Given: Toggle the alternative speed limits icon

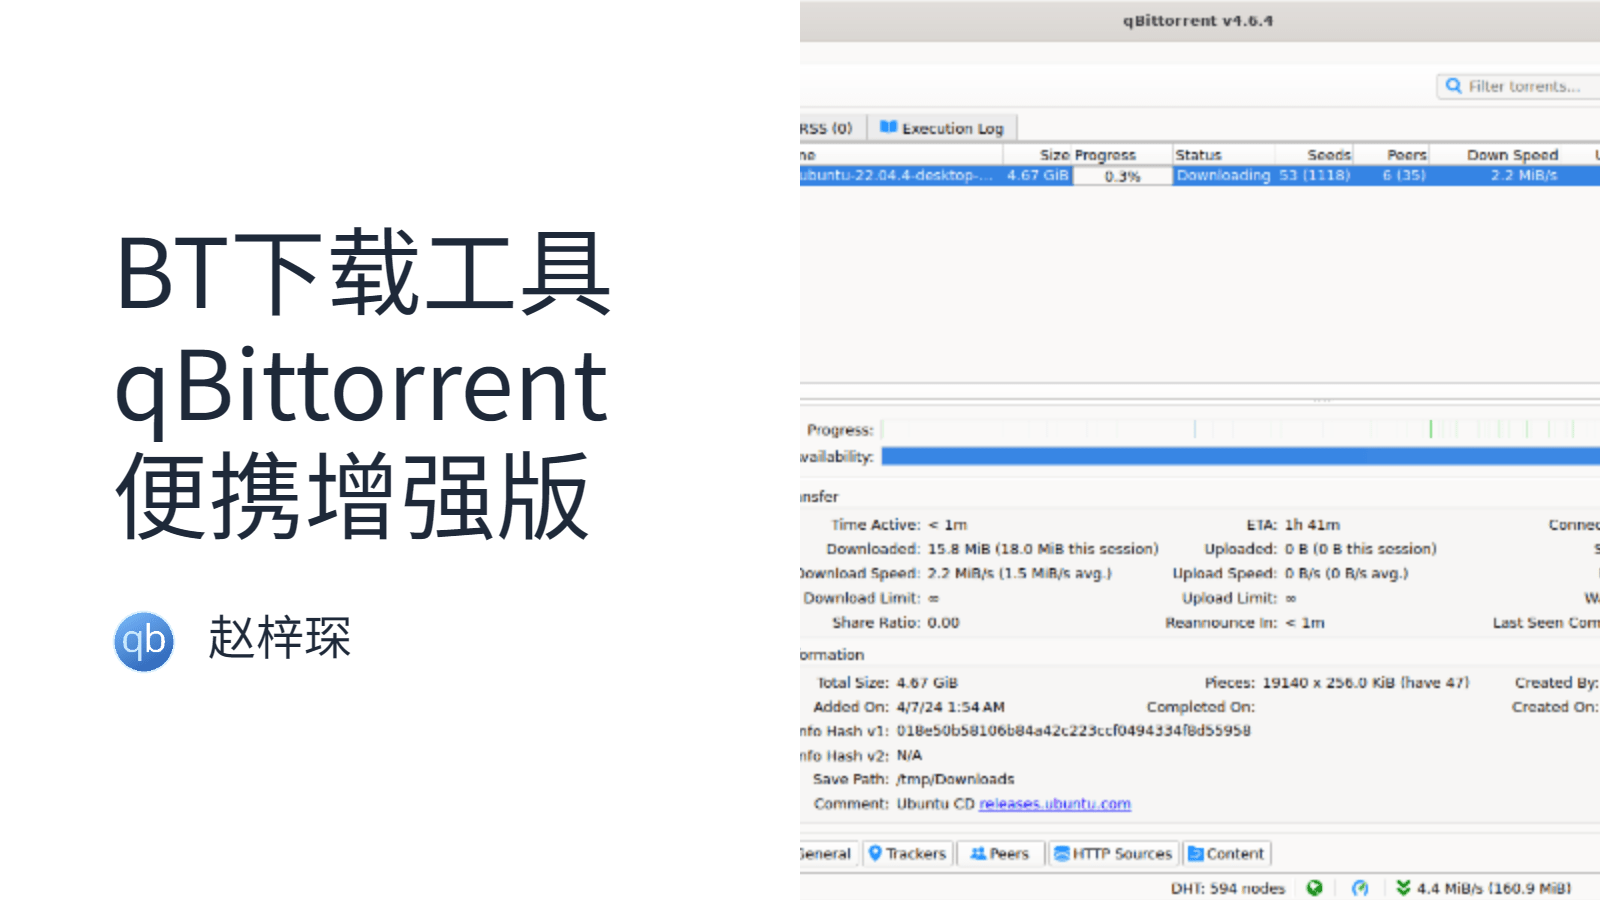Looking at the screenshot, I should [1360, 888].
